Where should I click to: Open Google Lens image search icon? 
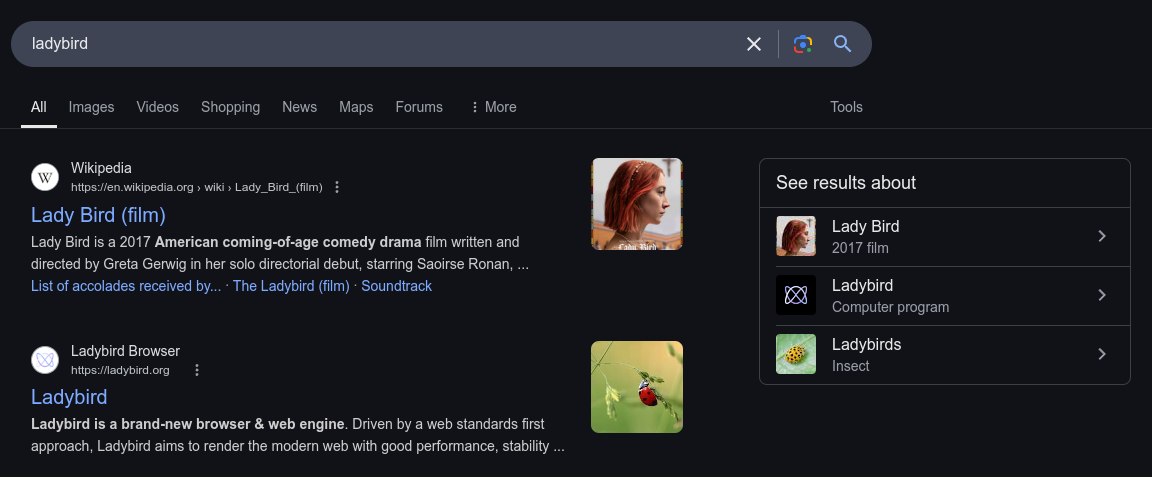803,44
